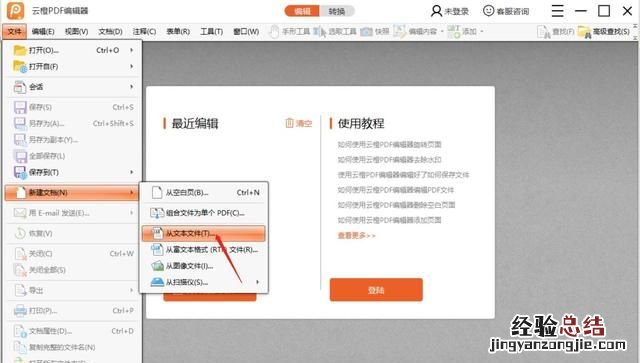This screenshot has height=363, width=640.
Task: Click 复制完整的文件名(N) copy filename icon
Action: click(x=20, y=347)
